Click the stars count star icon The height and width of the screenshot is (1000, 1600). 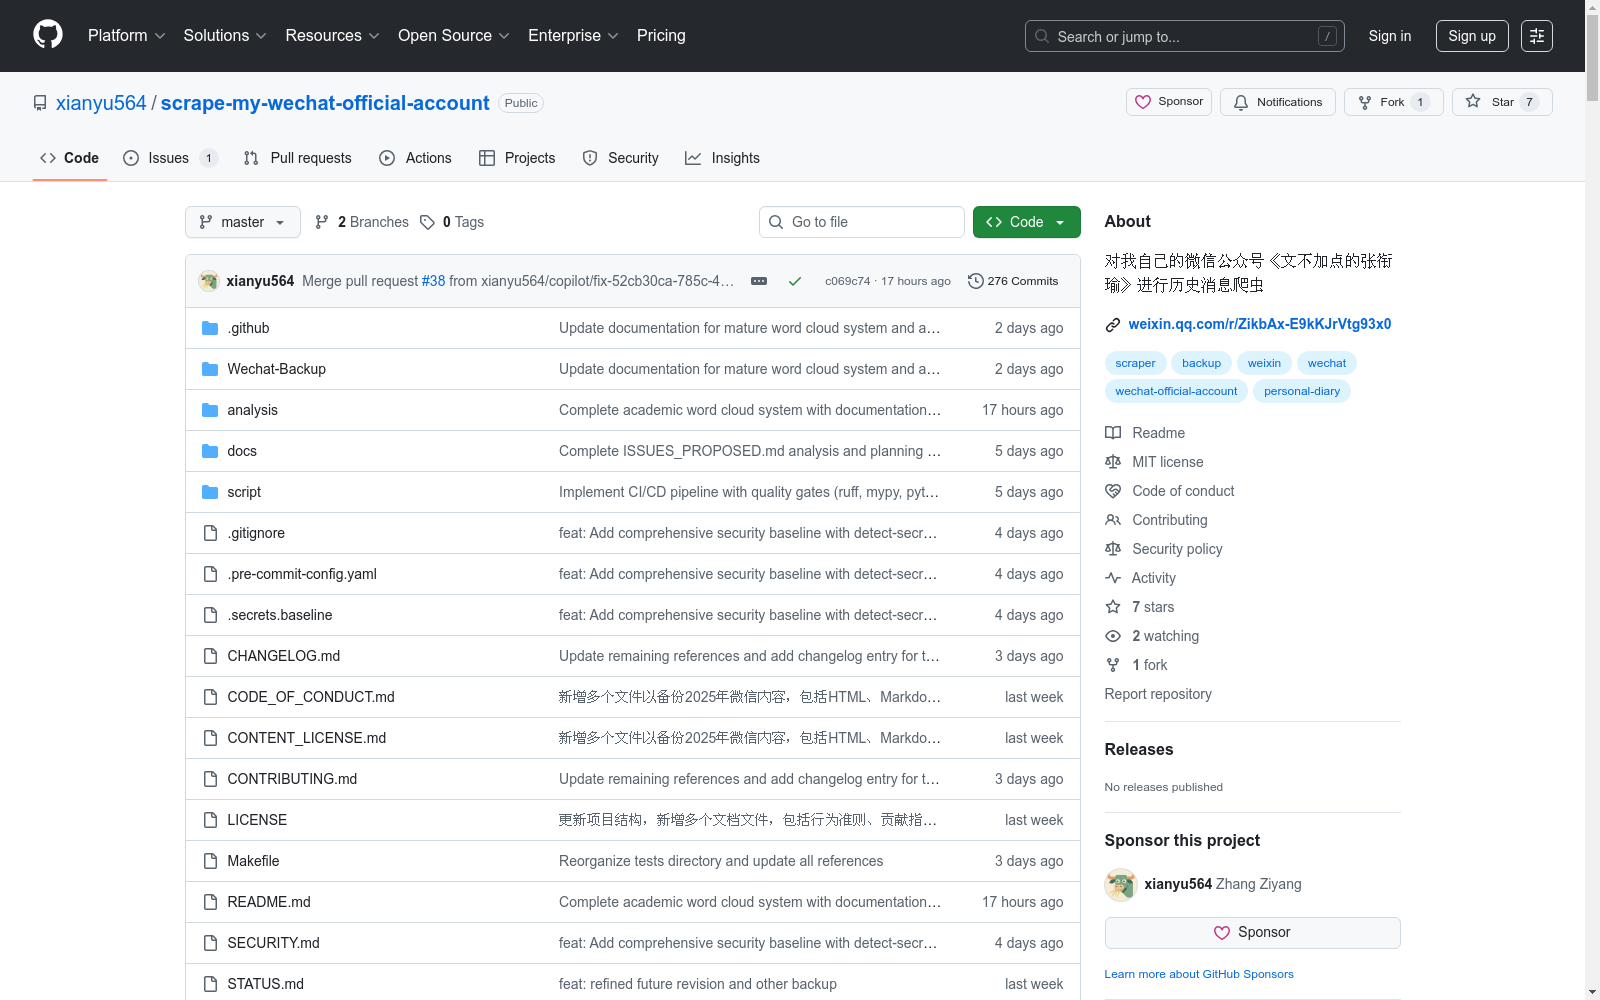(1113, 607)
